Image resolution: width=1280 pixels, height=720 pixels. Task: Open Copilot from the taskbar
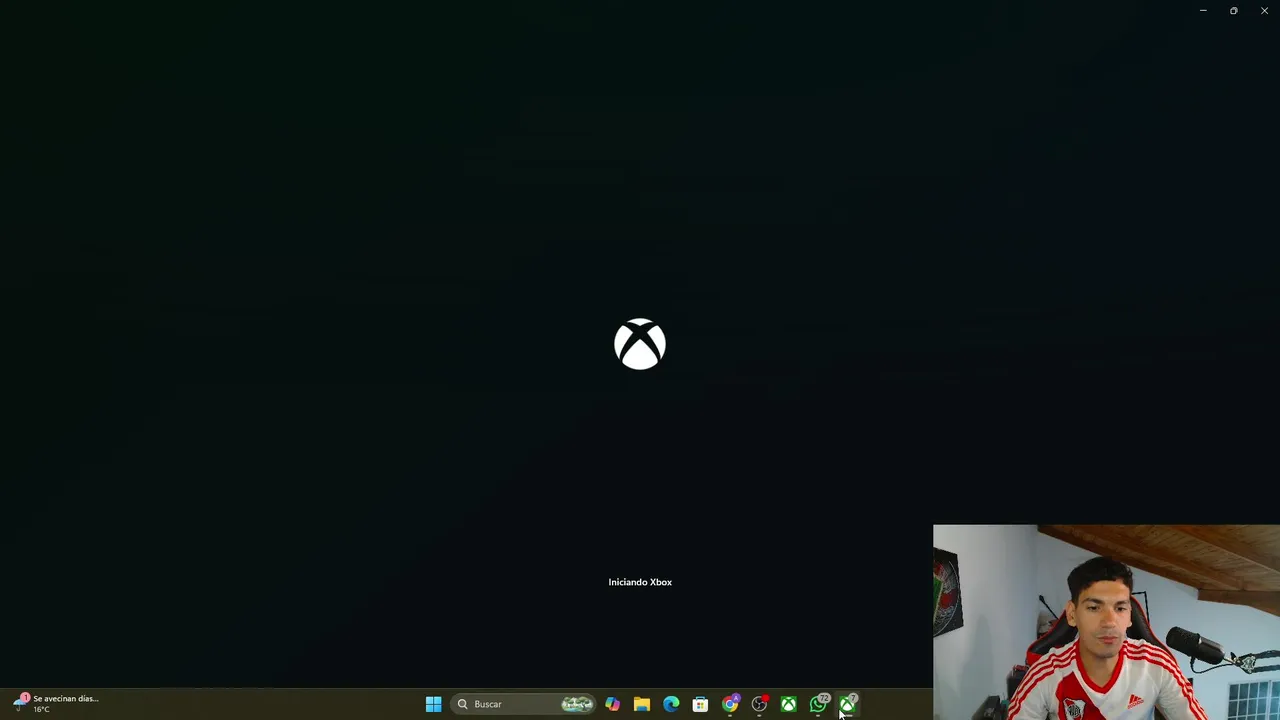coord(612,704)
